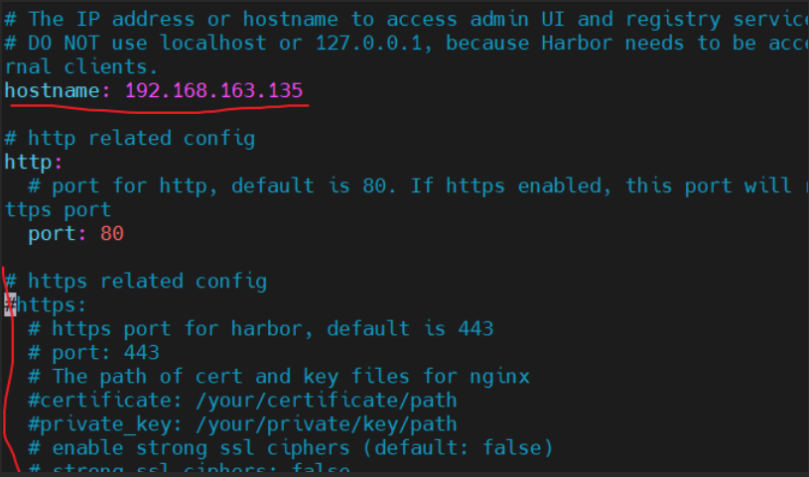Click the commented '# port: 443' line

93,353
